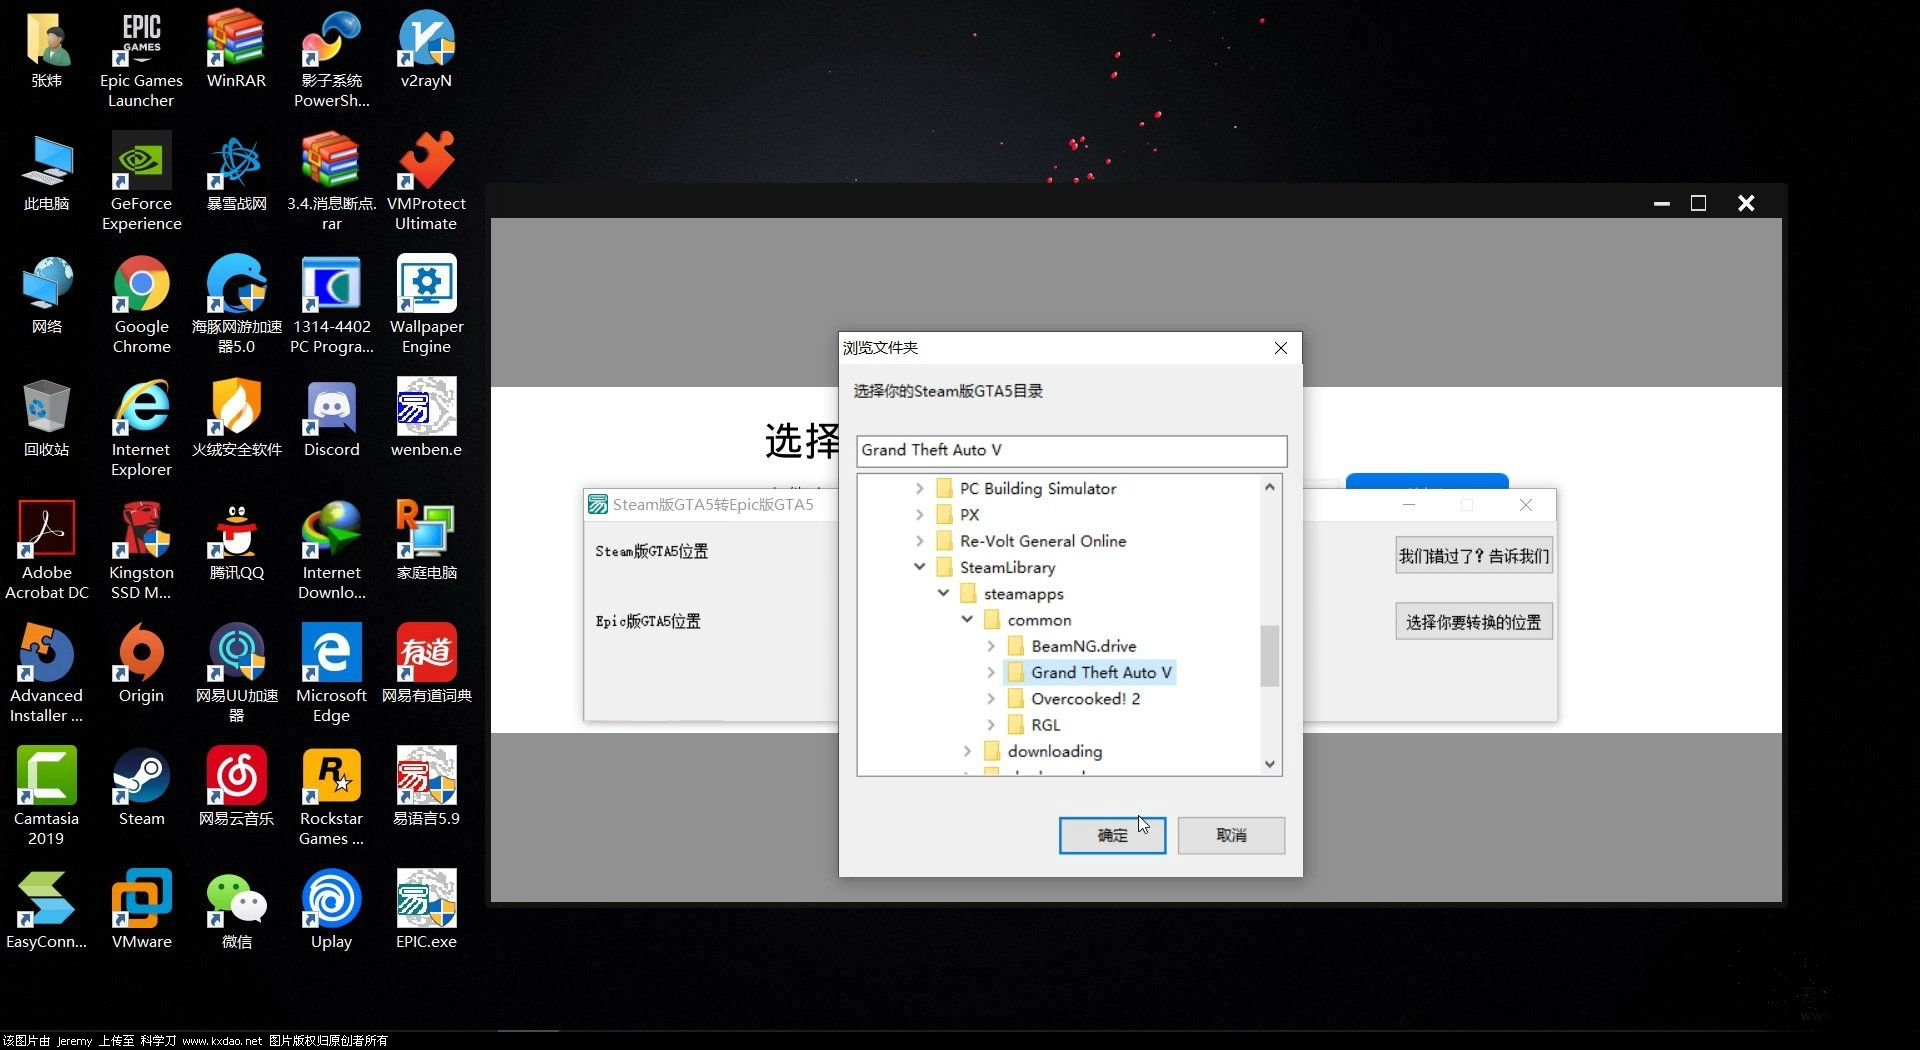Expand the PX folder node
1920x1050 pixels.
point(919,514)
